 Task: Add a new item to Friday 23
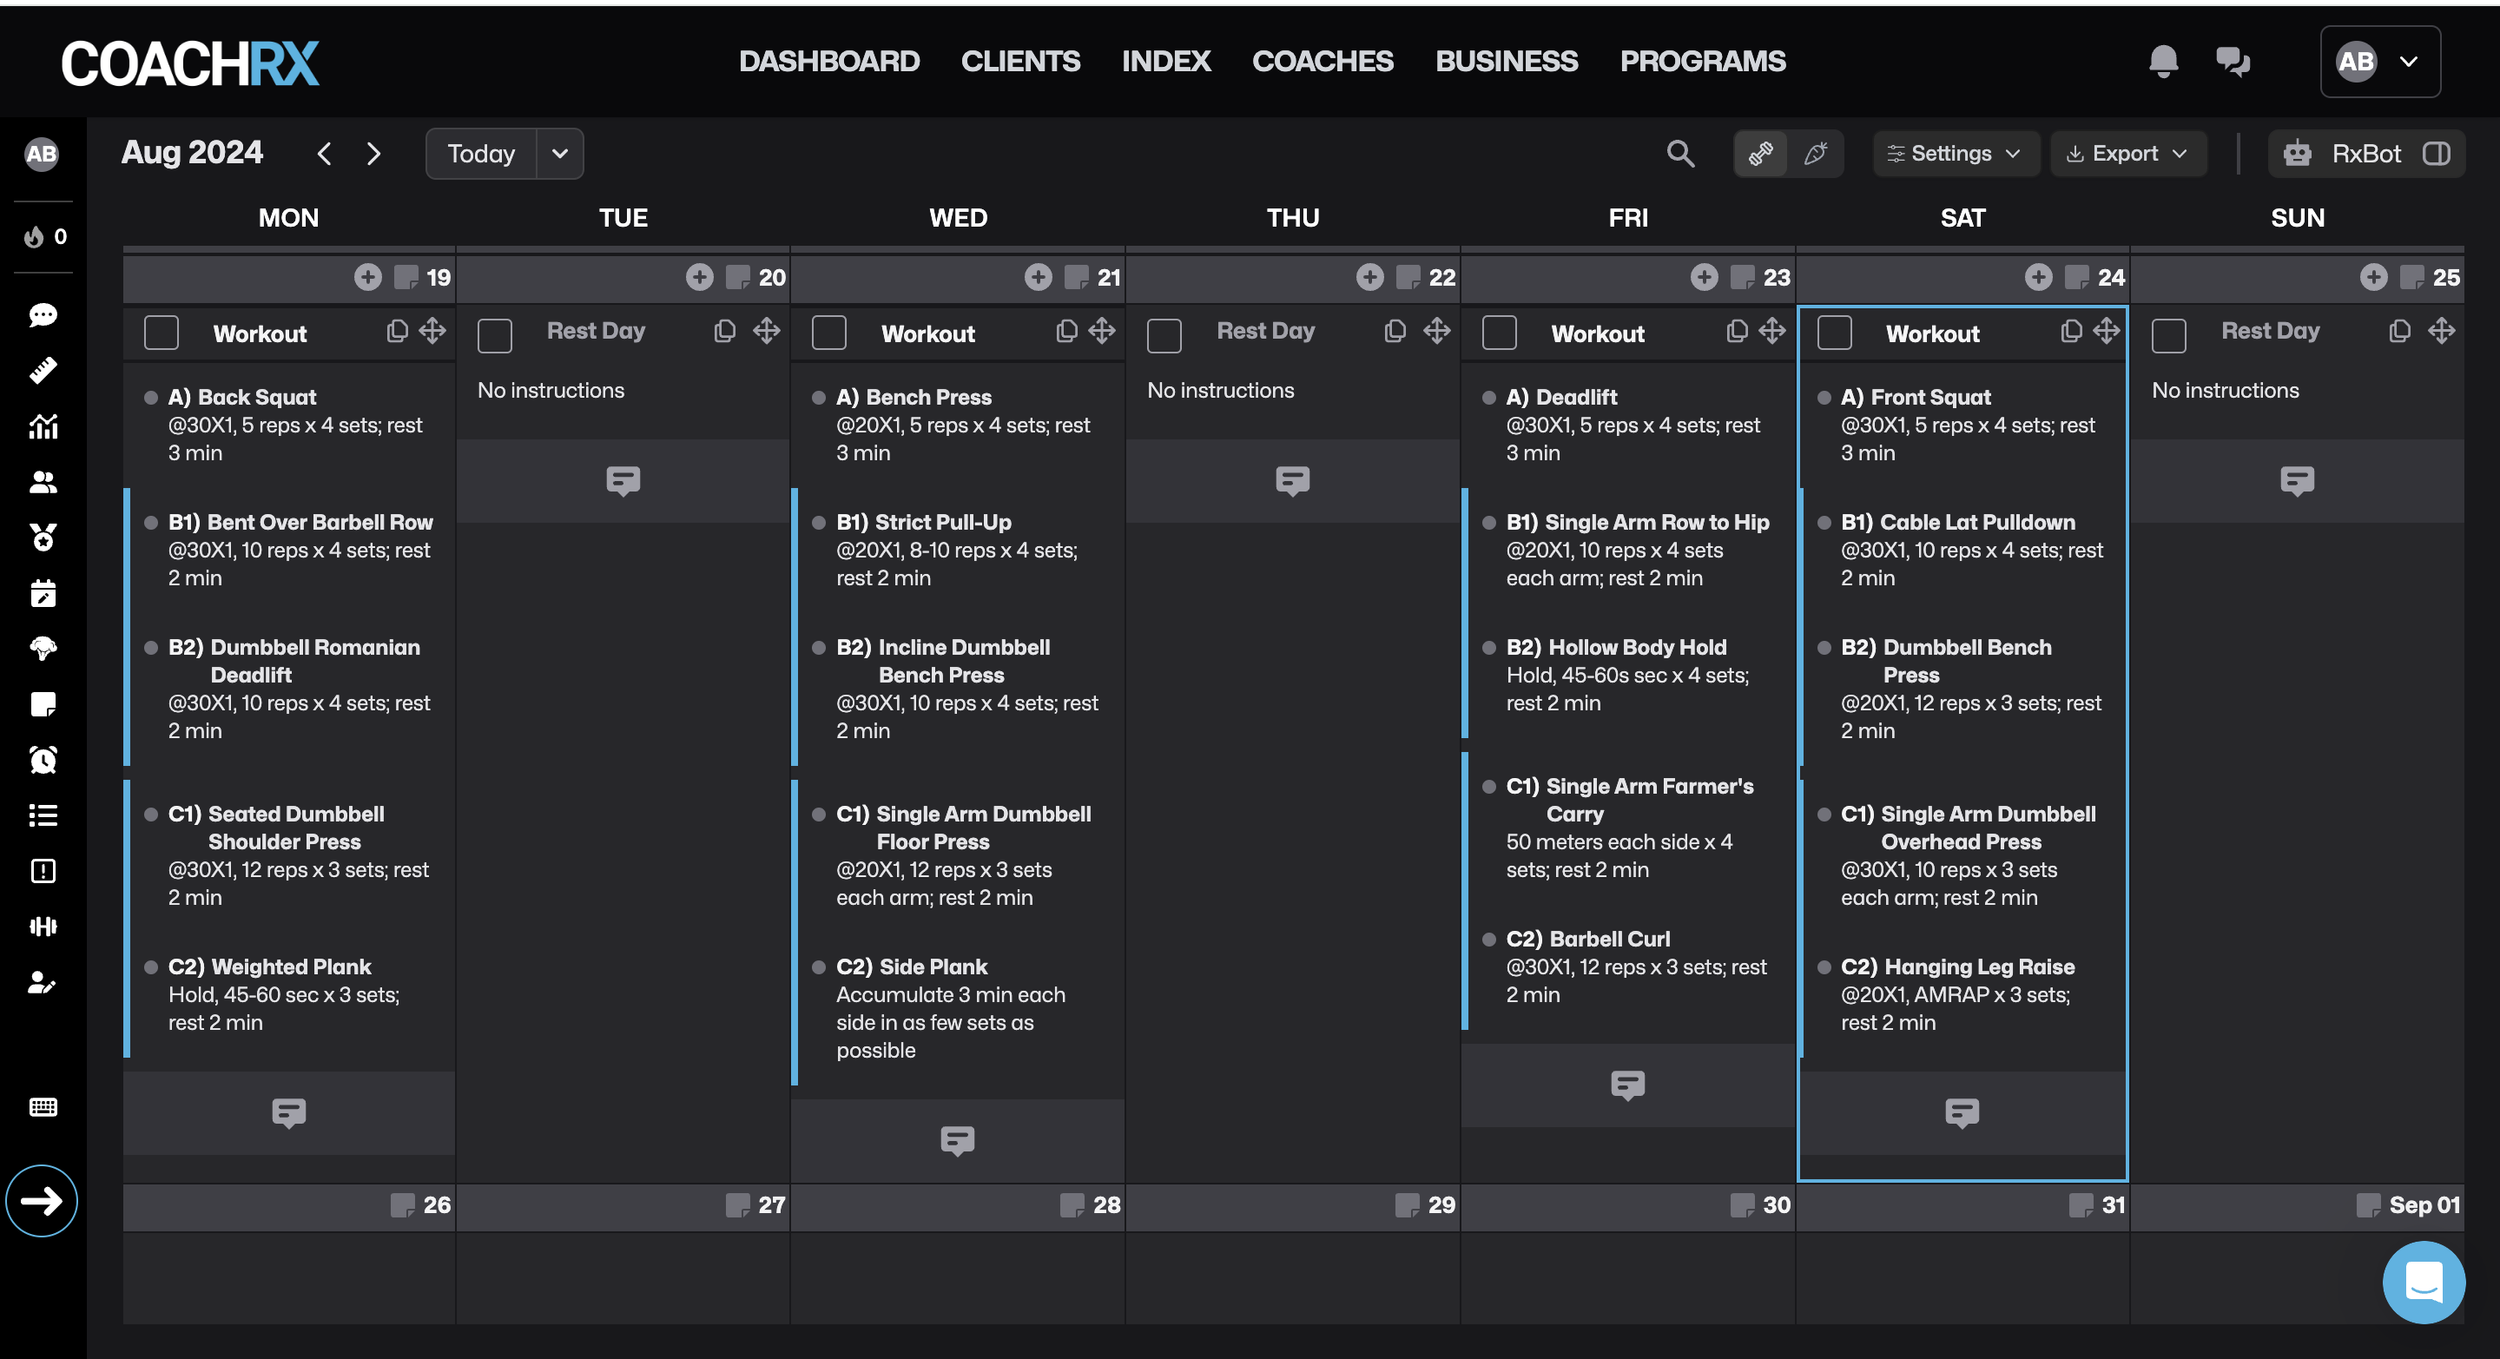(1704, 277)
